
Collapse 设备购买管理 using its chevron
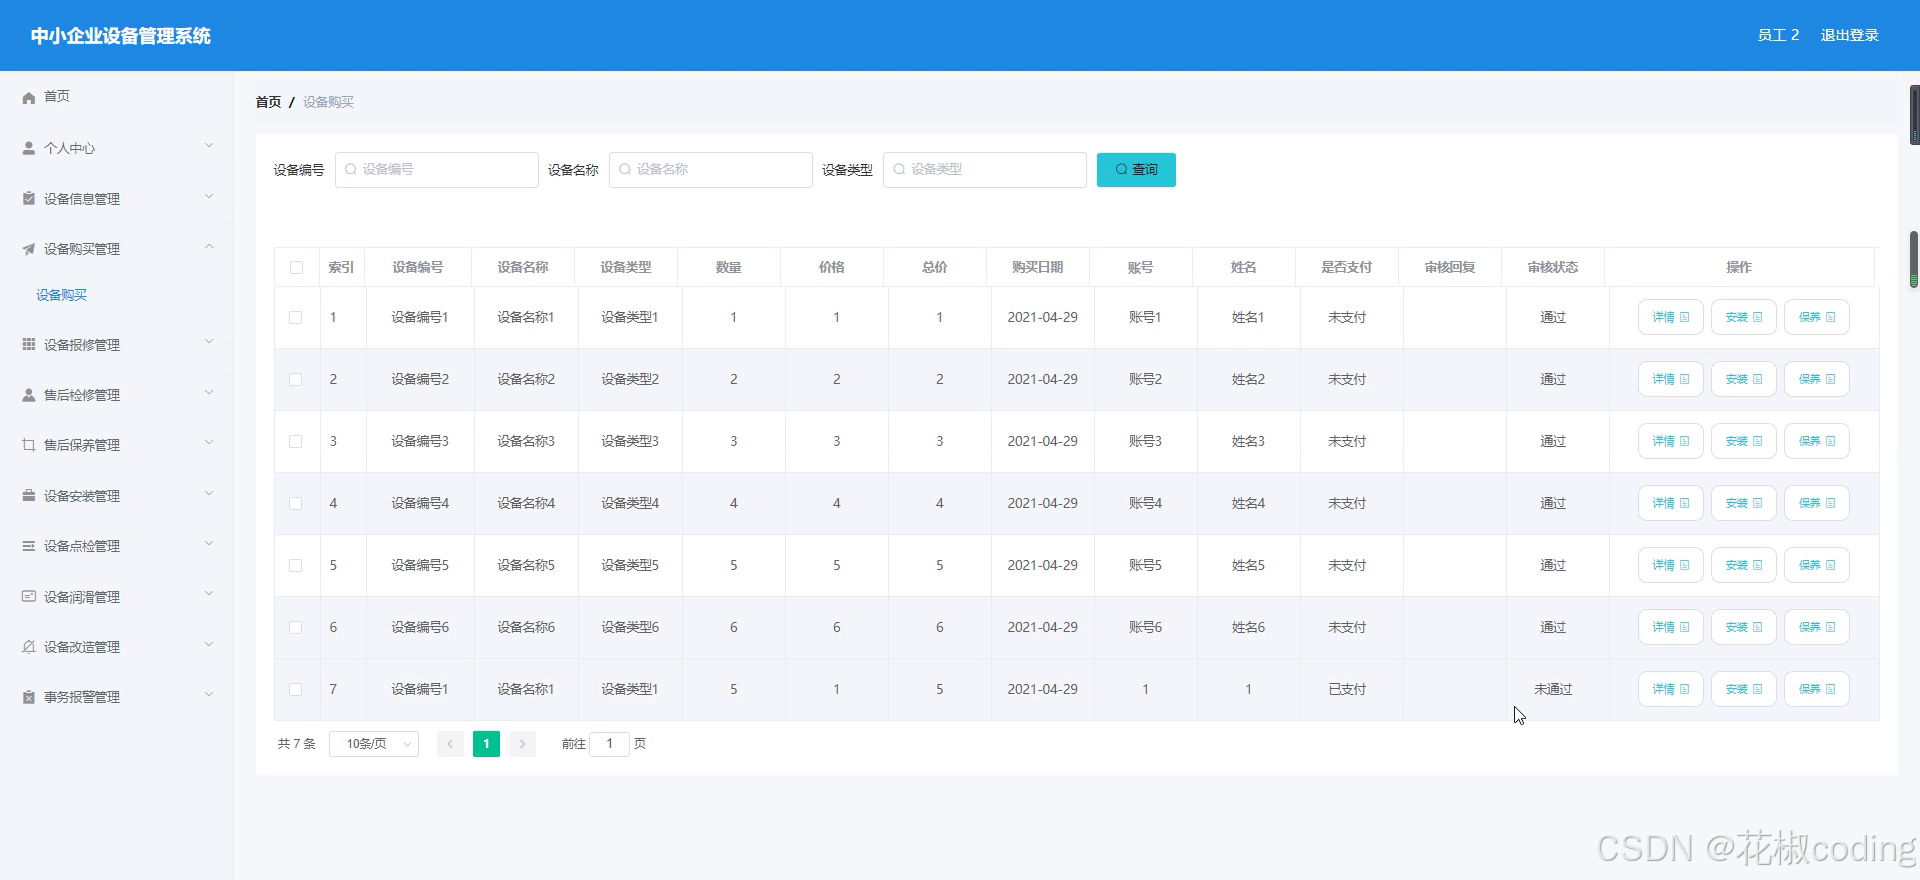(209, 247)
